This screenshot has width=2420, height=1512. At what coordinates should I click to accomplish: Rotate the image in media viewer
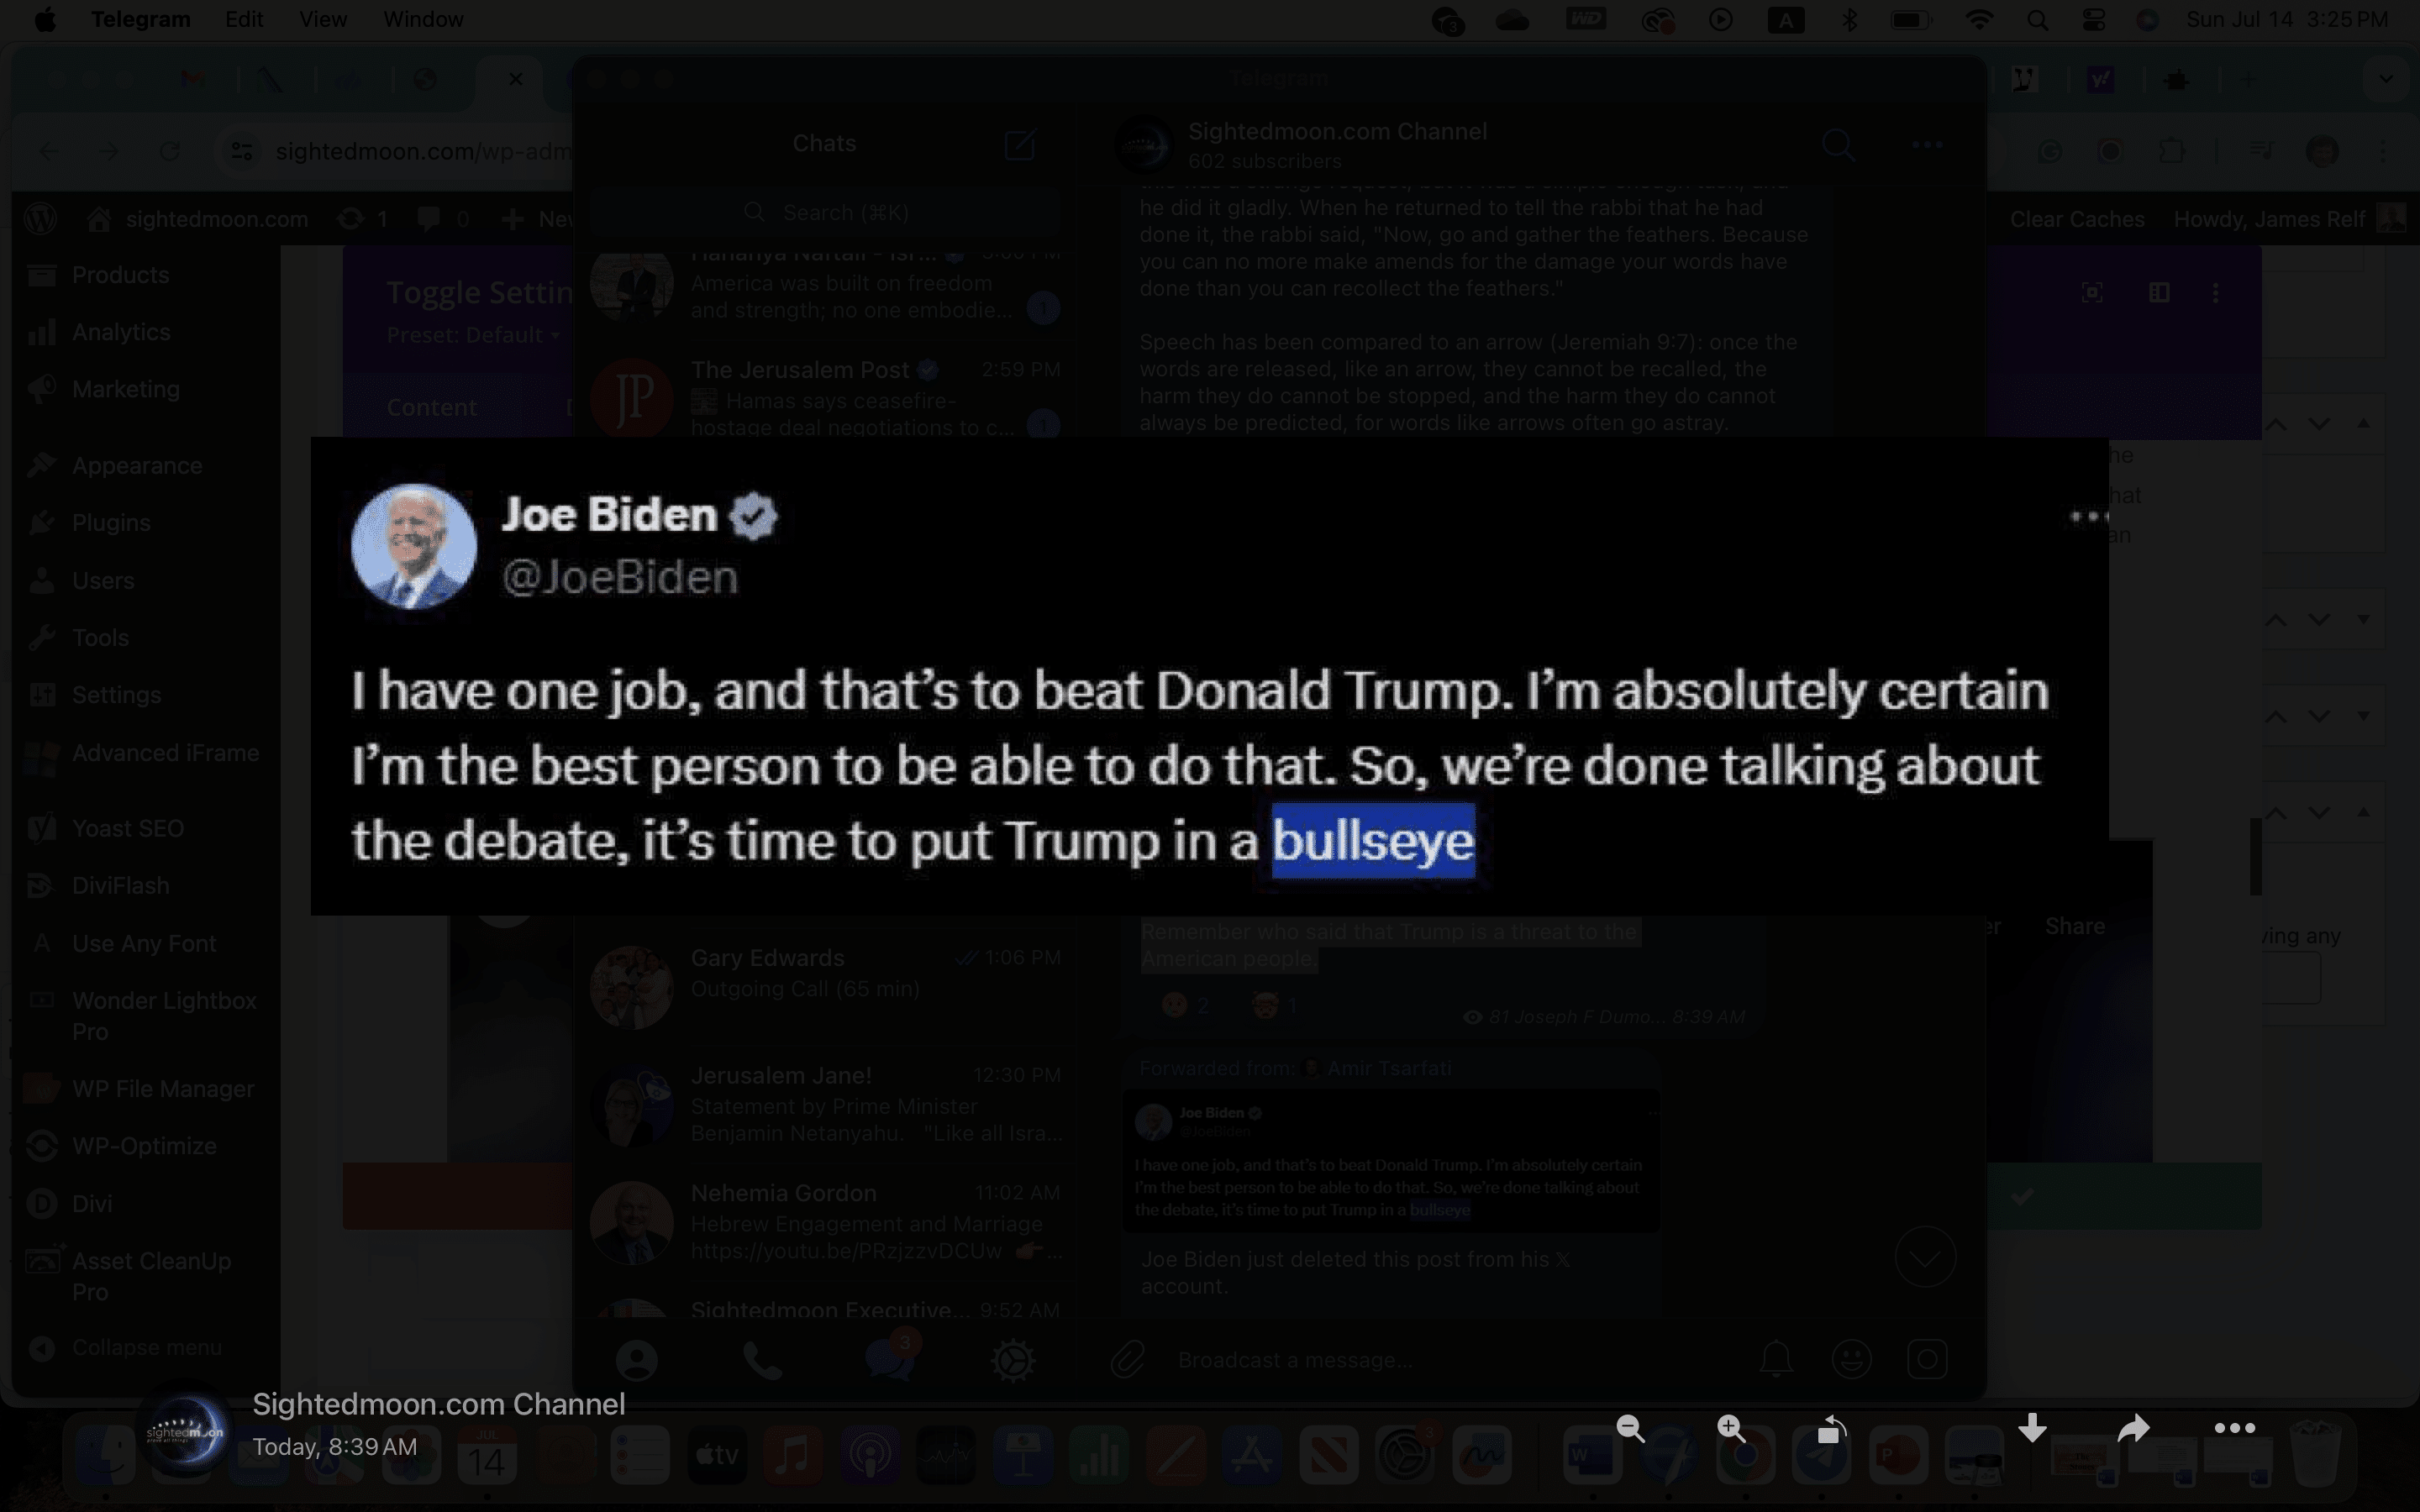(1831, 1429)
